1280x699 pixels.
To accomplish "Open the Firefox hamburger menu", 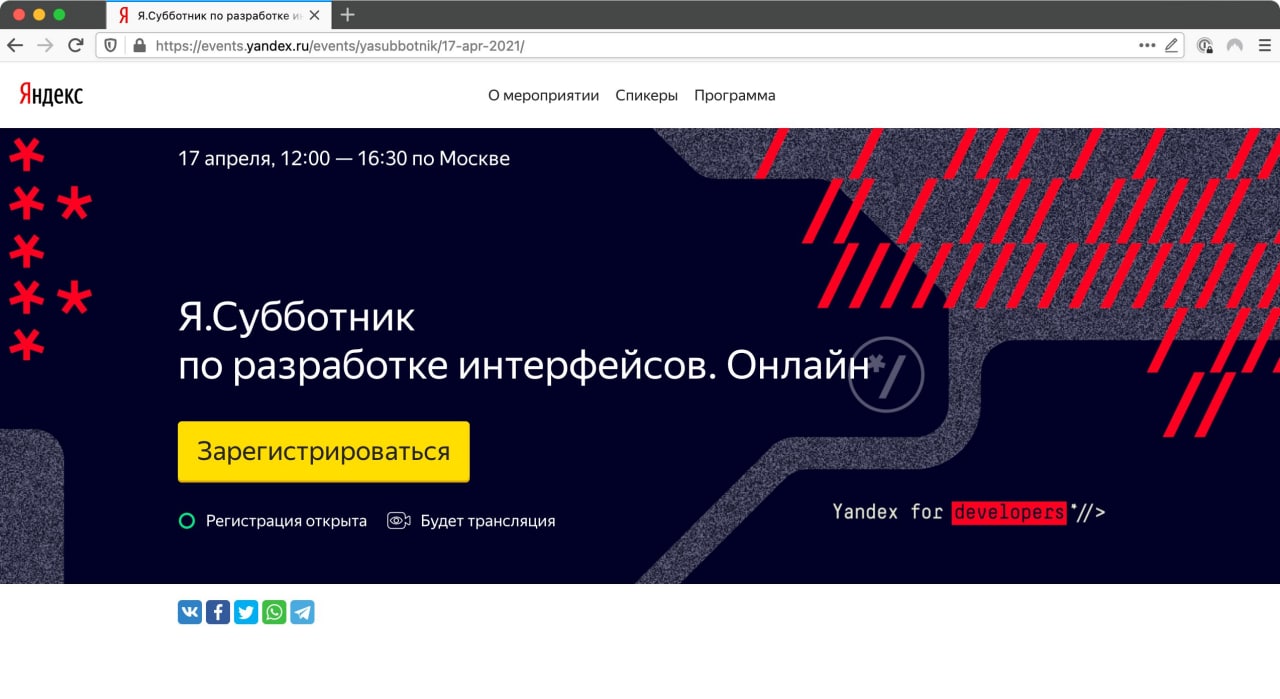I will click(1263, 45).
